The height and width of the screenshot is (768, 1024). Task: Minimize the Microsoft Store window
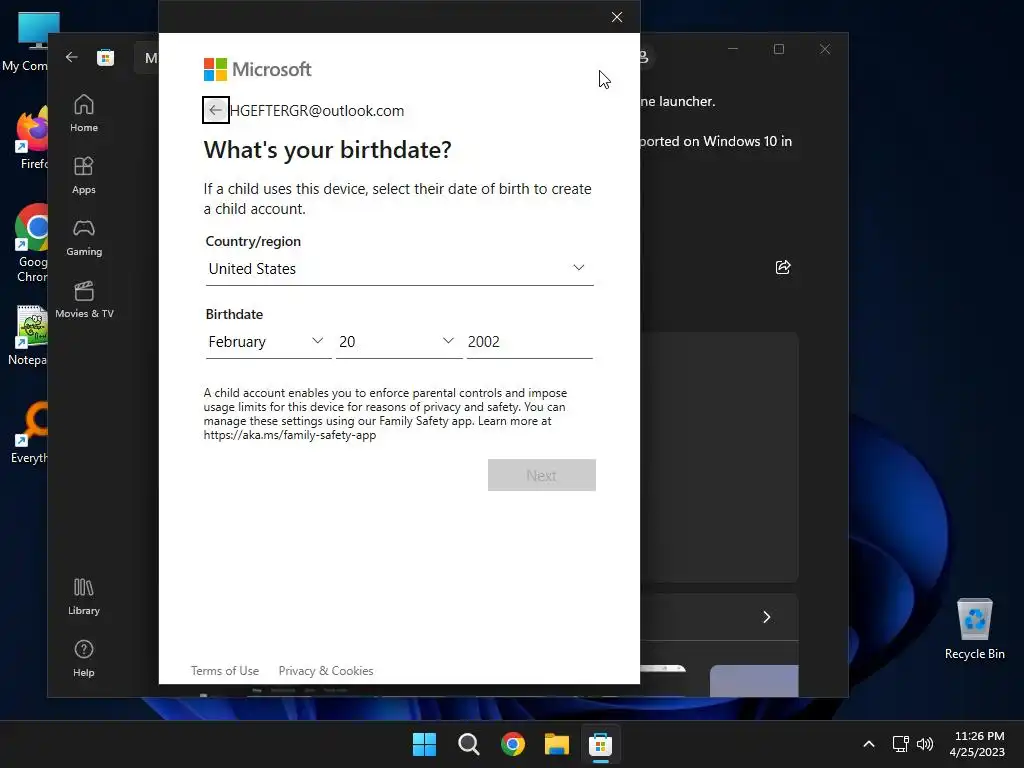[733, 49]
